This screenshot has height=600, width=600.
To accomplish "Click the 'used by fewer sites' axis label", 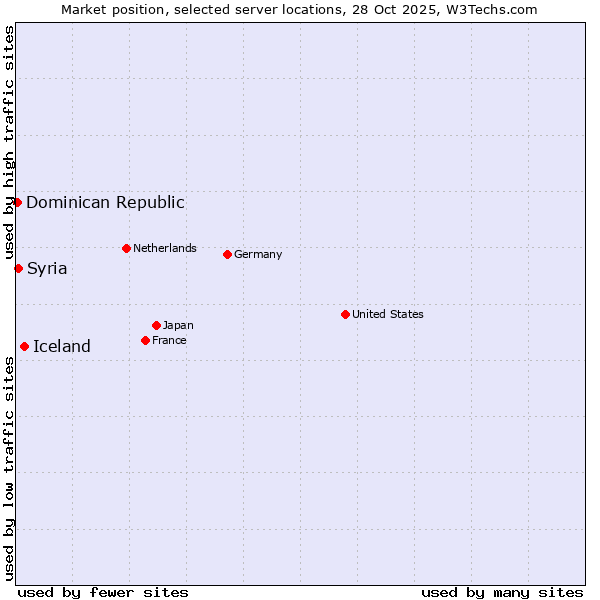I will [103, 592].
